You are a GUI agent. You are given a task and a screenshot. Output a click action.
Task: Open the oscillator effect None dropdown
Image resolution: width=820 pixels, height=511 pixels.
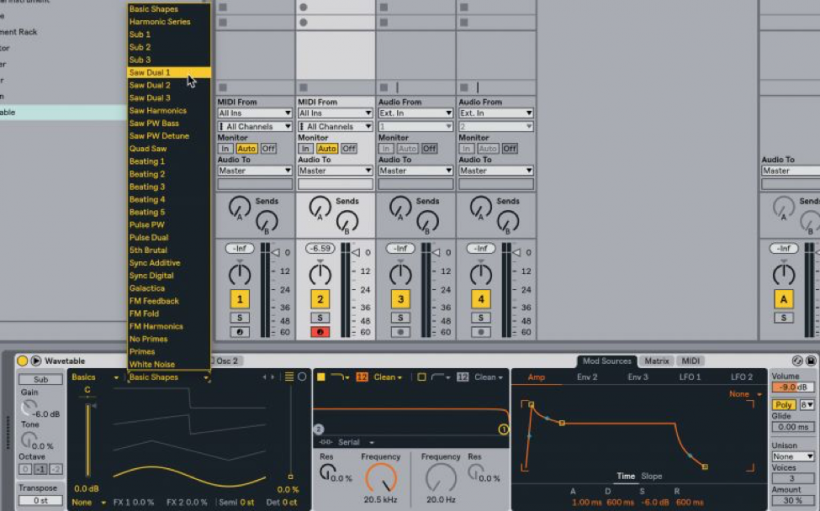(x=88, y=503)
